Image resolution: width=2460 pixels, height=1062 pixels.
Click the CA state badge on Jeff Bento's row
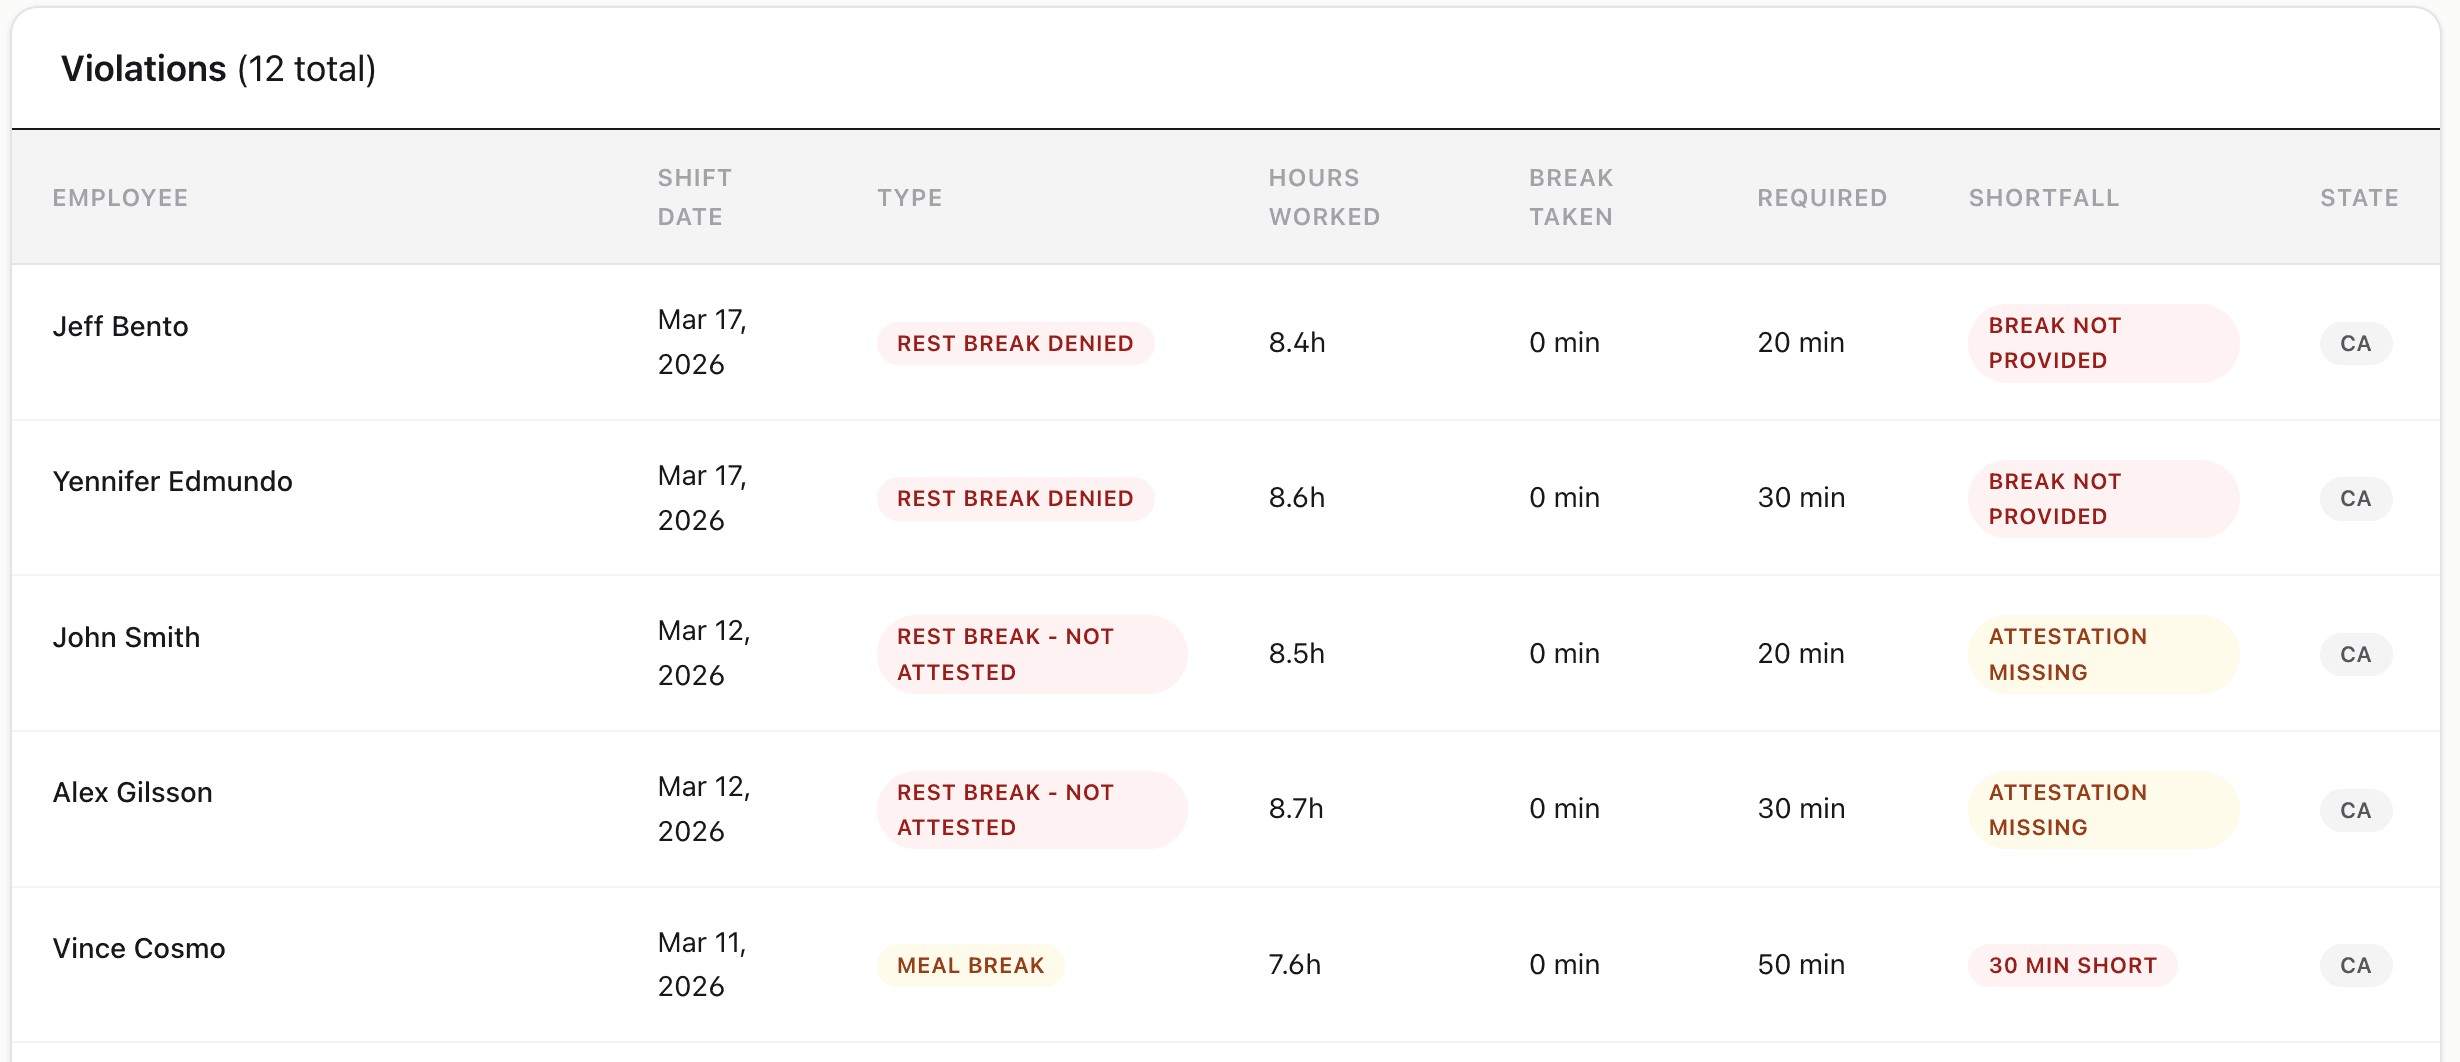point(2355,343)
